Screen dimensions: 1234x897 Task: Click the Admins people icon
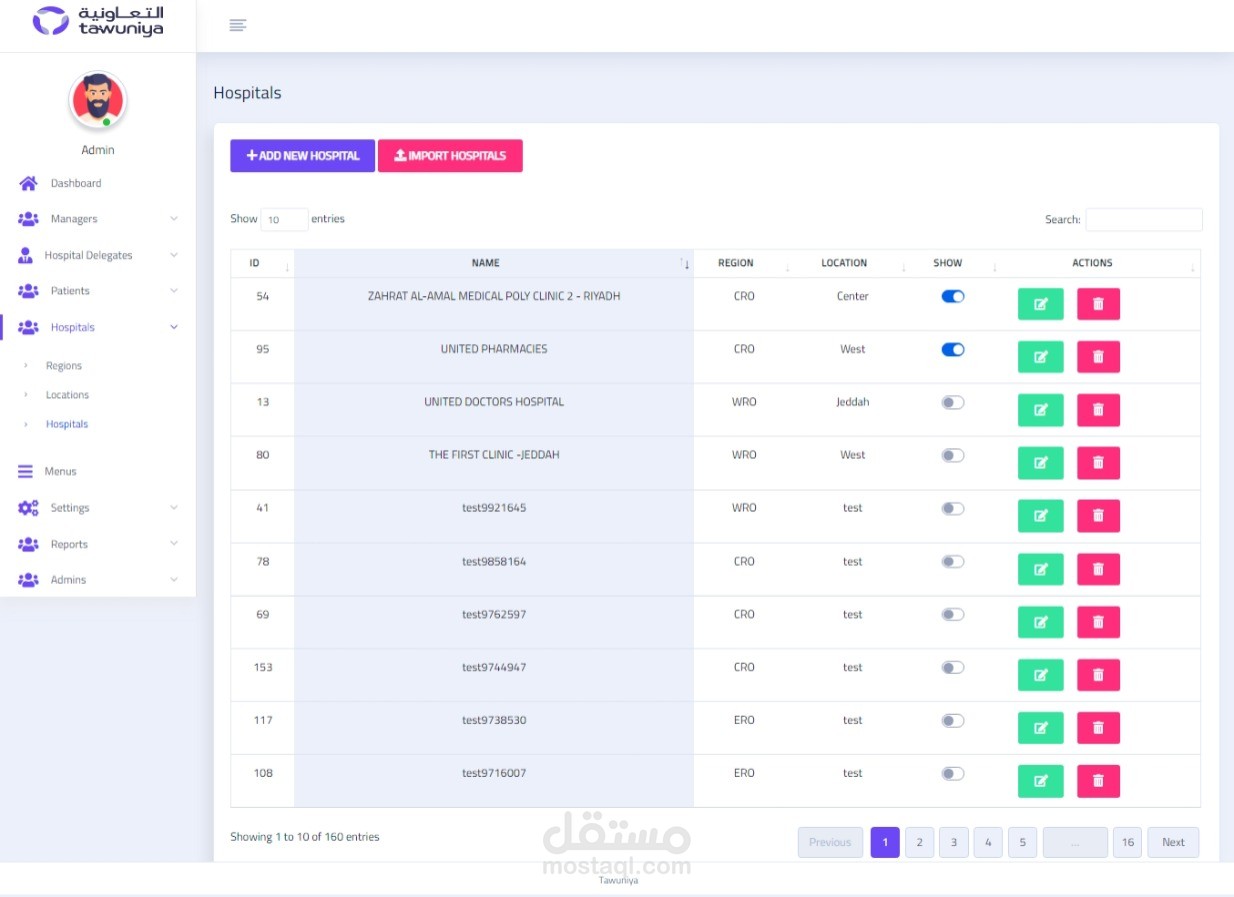(x=28, y=580)
